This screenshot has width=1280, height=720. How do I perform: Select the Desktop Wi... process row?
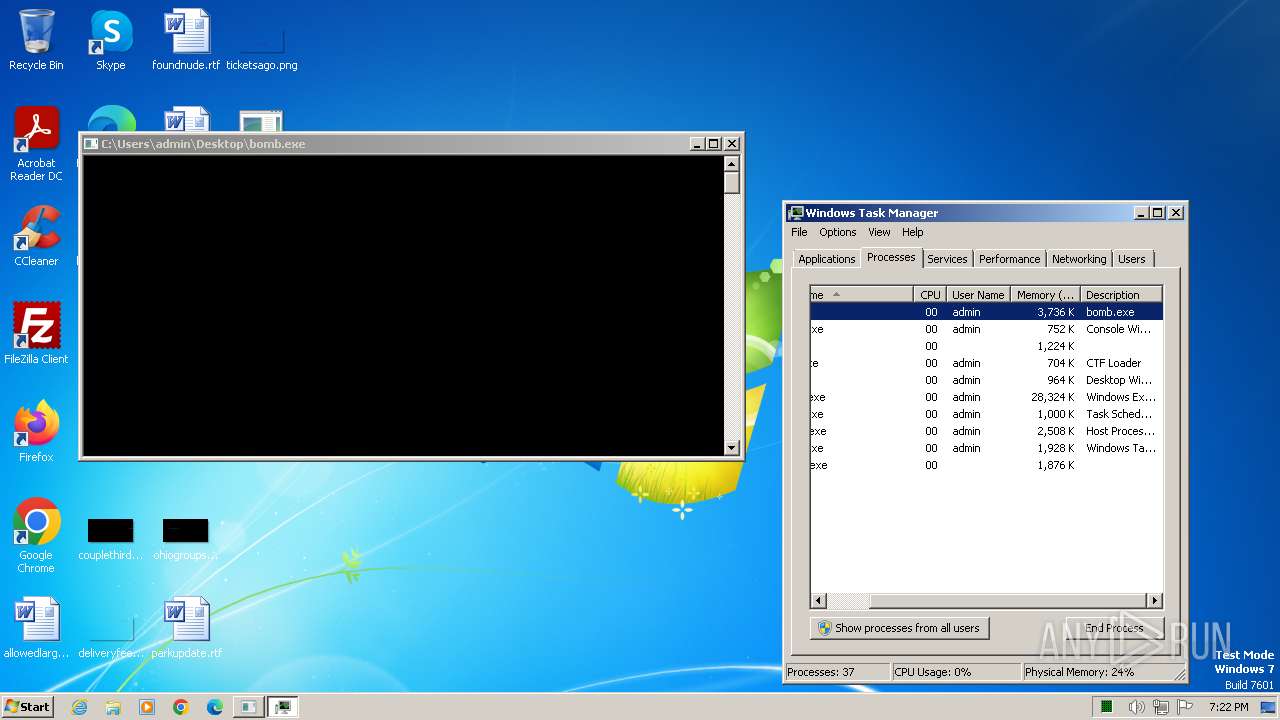tap(986, 380)
